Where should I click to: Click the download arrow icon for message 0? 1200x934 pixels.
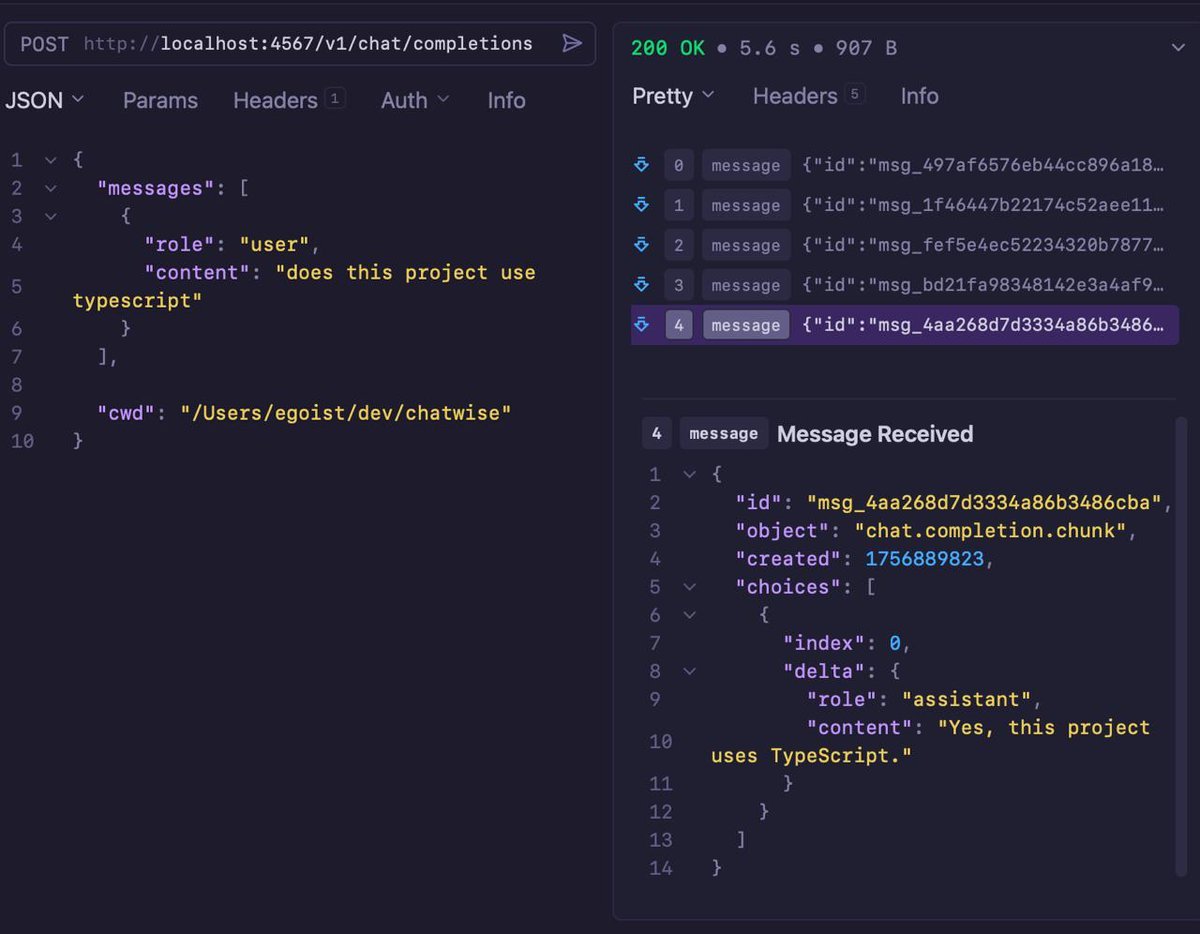tap(642, 165)
